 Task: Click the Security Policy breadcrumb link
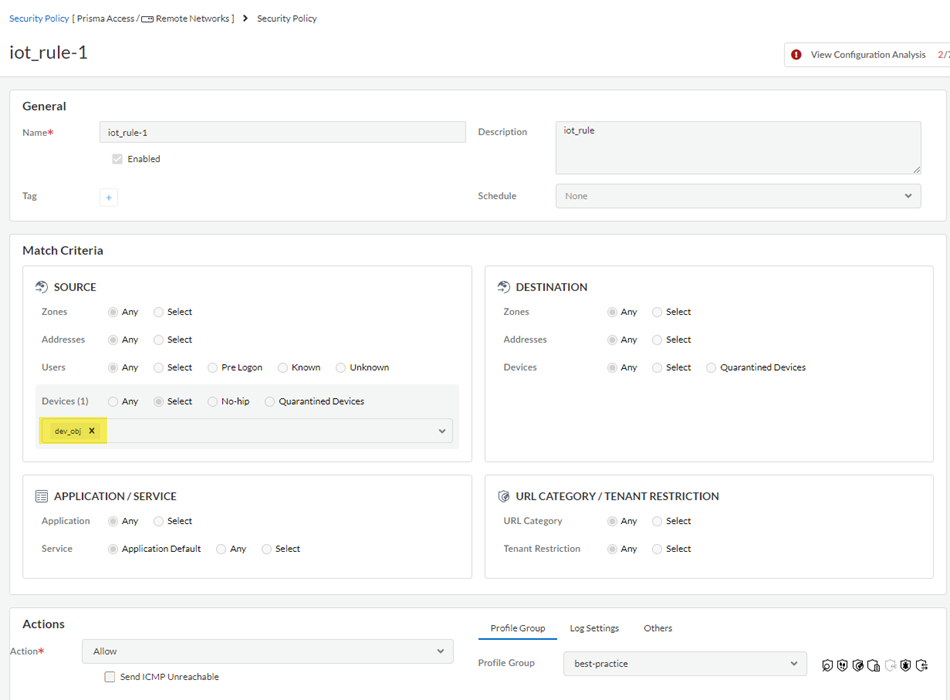[x=39, y=19]
